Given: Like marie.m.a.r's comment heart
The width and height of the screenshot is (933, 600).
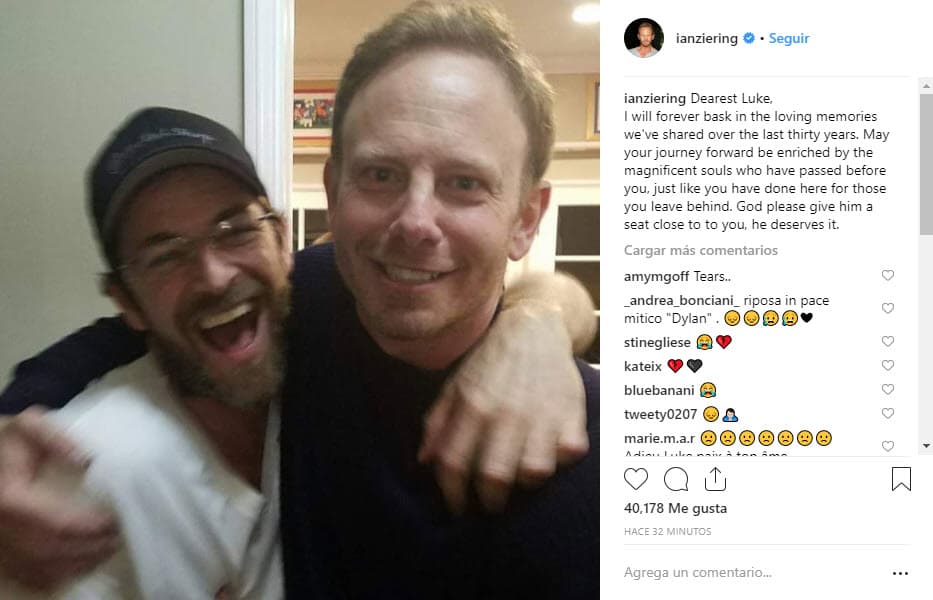Looking at the screenshot, I should 888,442.
